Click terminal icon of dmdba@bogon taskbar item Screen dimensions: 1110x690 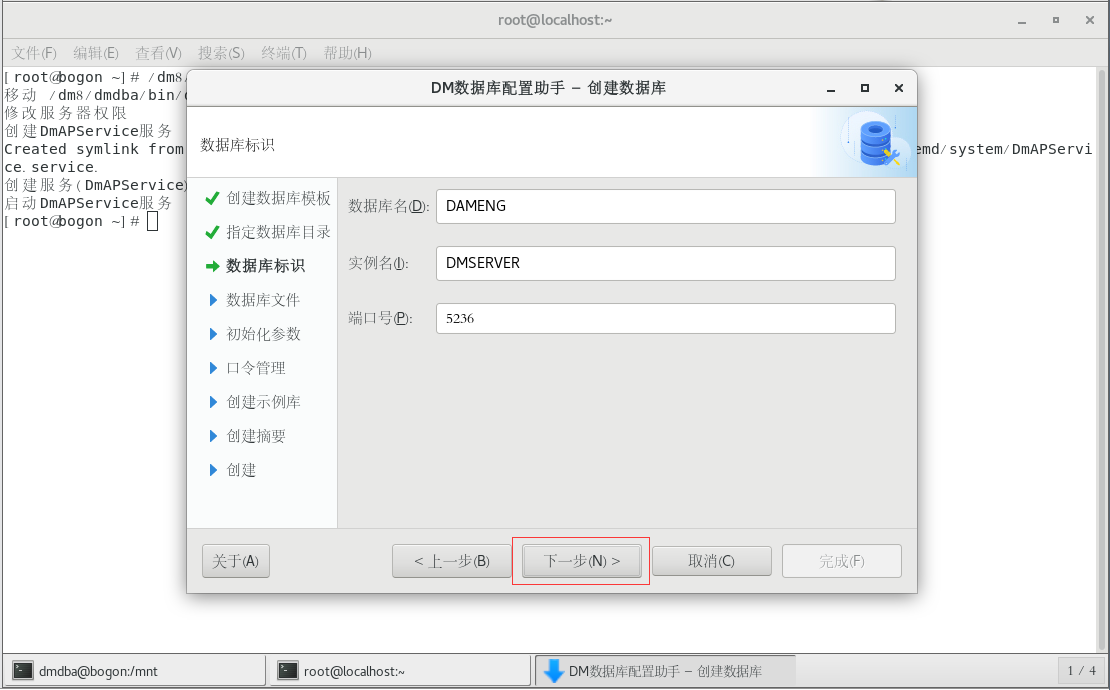[23, 671]
